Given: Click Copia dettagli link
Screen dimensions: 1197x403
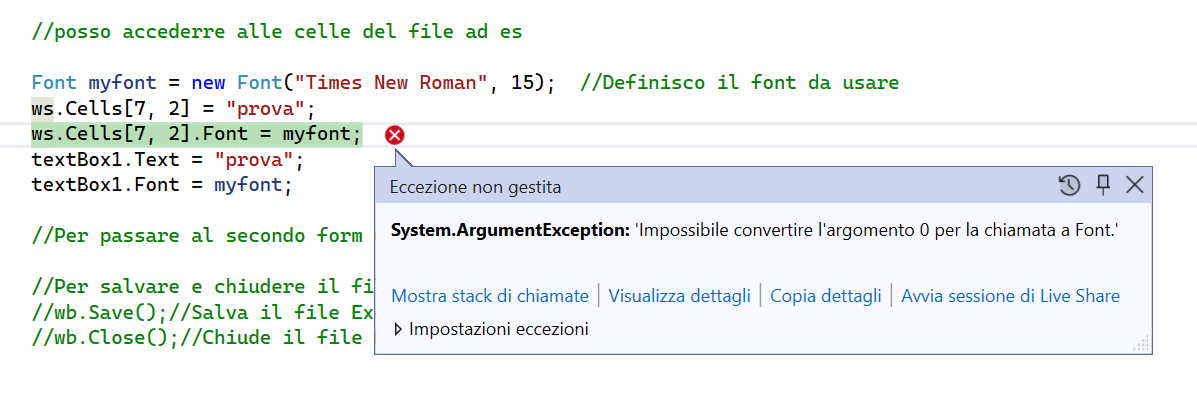Looking at the screenshot, I should [x=825, y=296].
